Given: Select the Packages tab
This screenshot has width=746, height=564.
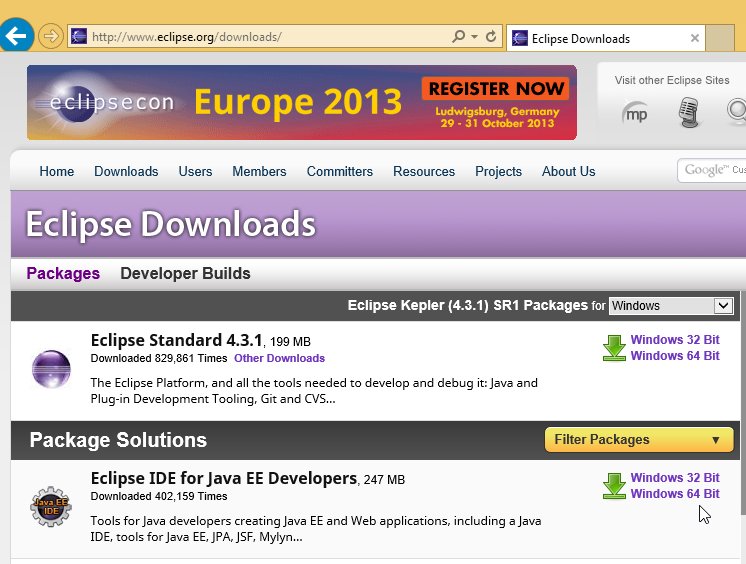Looking at the screenshot, I should [x=63, y=274].
